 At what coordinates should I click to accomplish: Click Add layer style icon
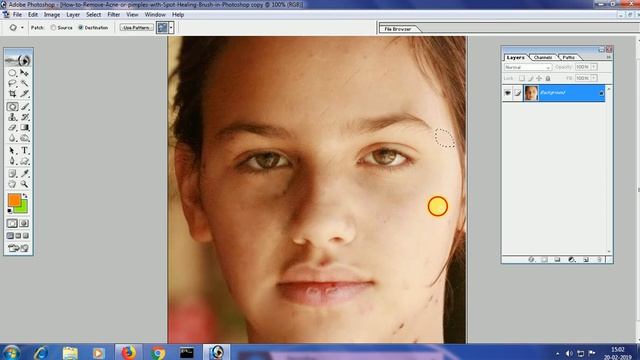point(531,260)
